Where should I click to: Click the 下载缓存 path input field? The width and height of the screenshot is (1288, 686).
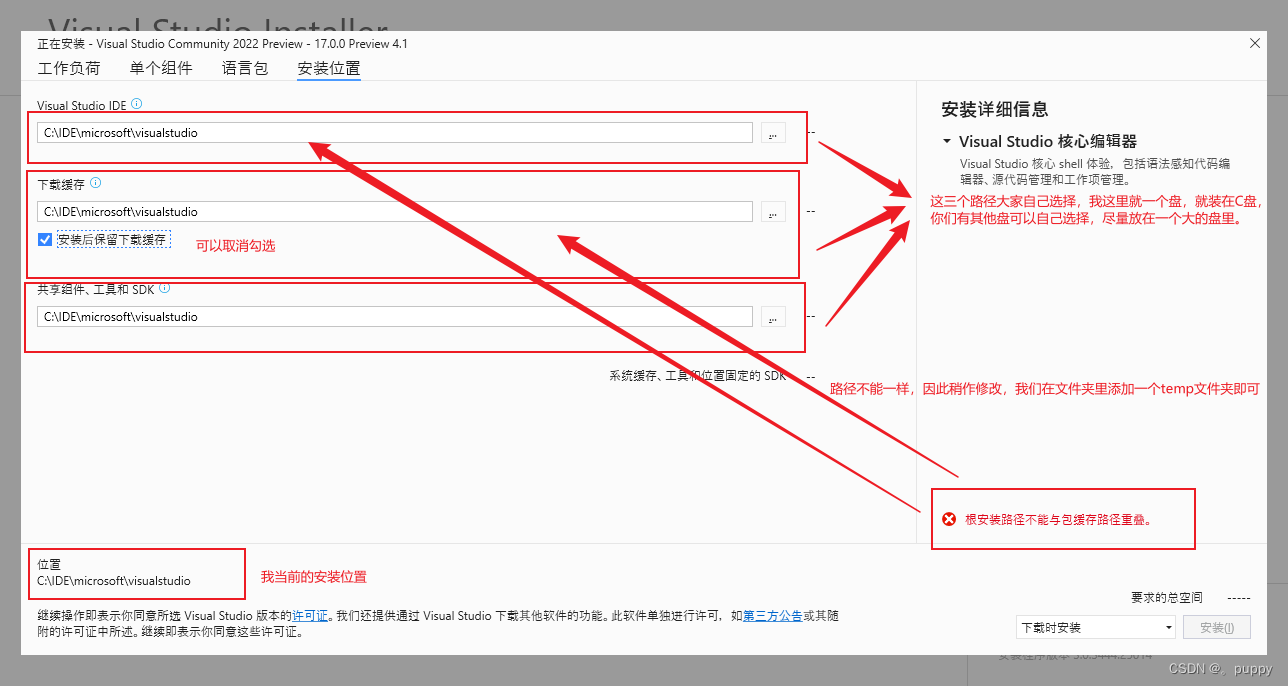[x=395, y=211]
